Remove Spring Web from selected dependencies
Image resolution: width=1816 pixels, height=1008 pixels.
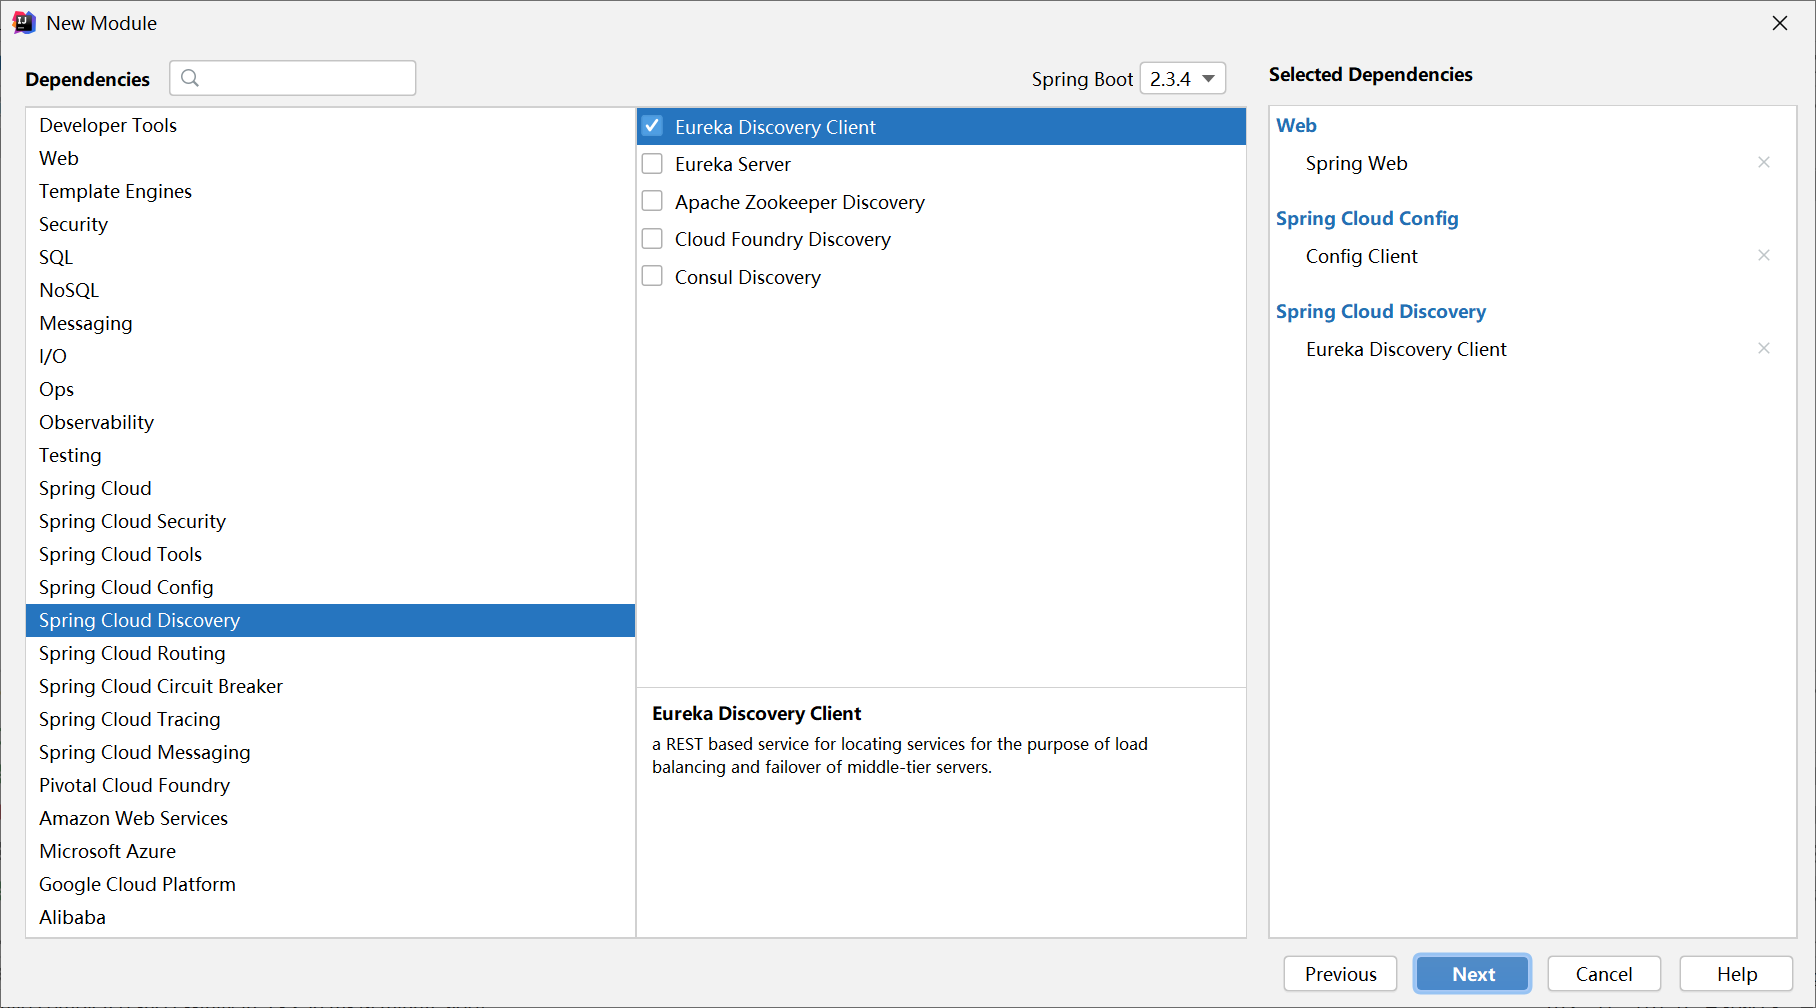1764,162
